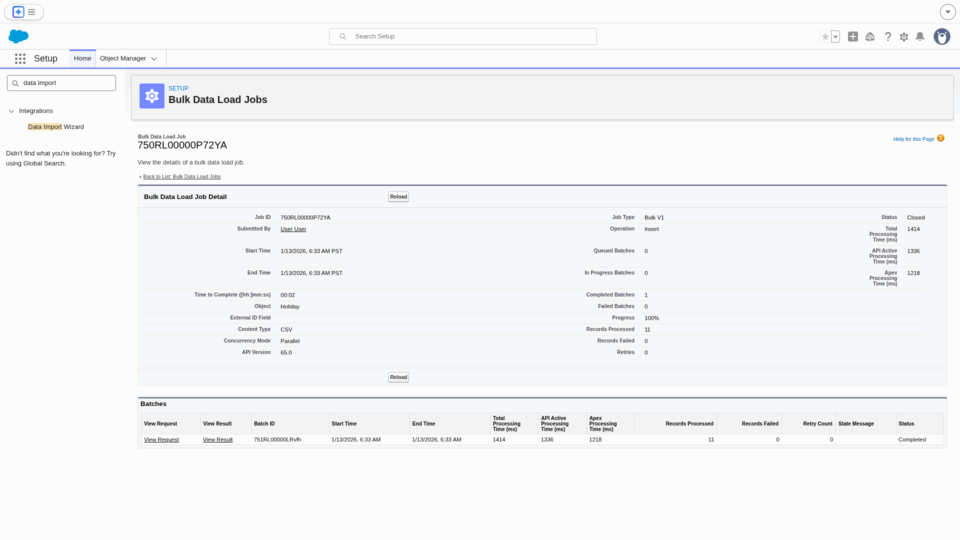Open the Setup gear menu in the header
This screenshot has height=540, width=960.
point(904,36)
